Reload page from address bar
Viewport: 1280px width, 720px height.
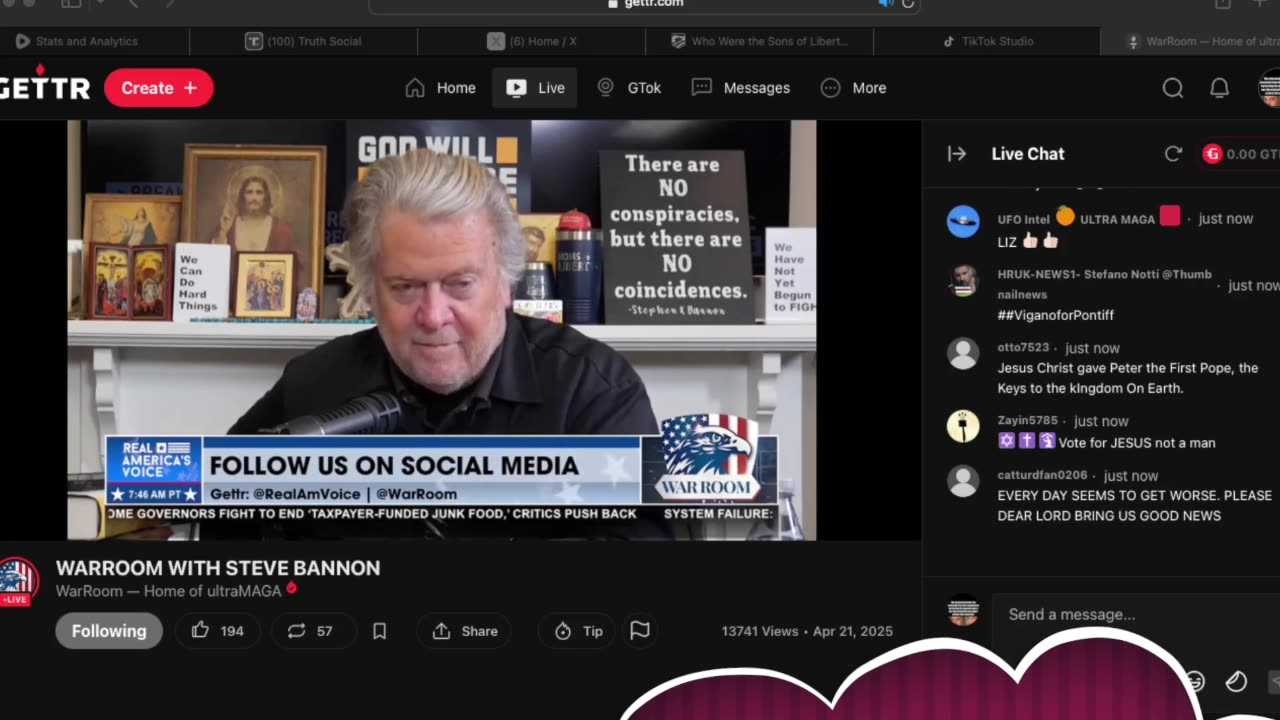[x=908, y=3]
